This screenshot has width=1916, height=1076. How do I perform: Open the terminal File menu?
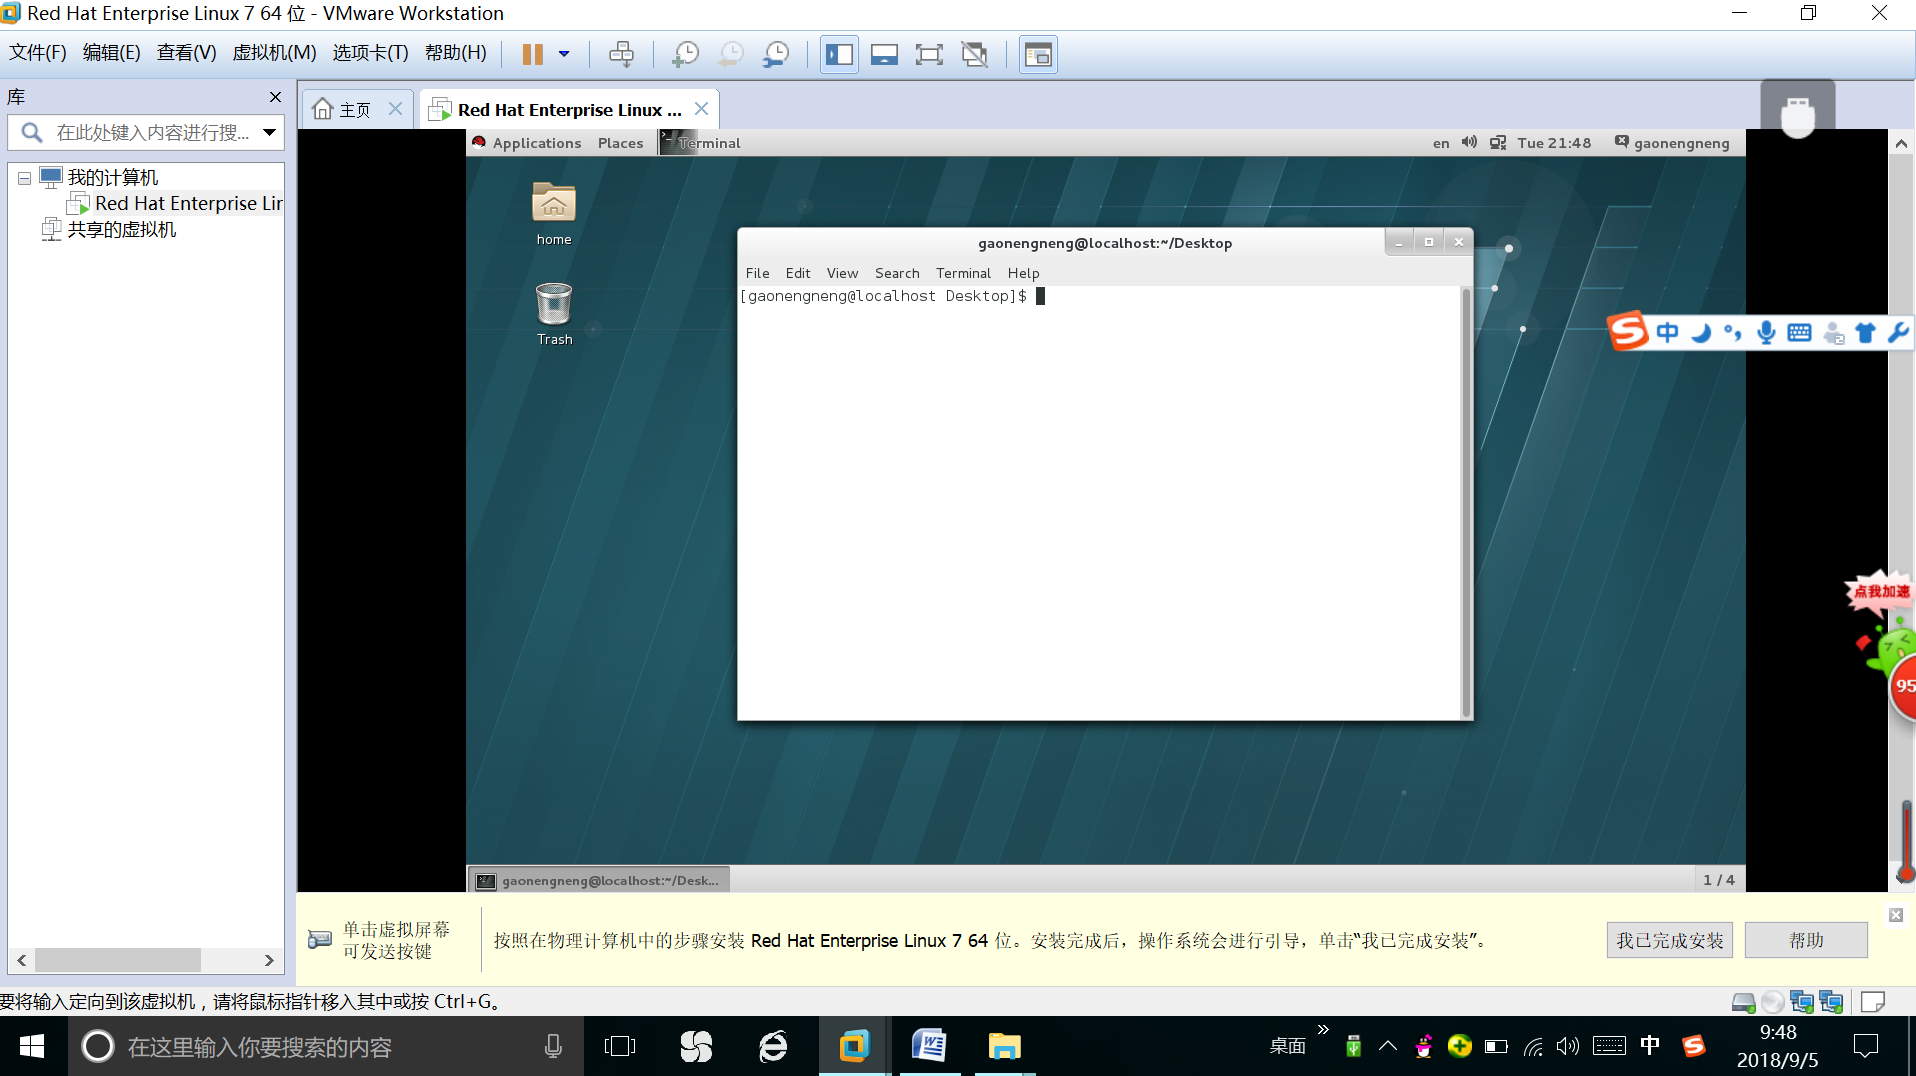(757, 273)
